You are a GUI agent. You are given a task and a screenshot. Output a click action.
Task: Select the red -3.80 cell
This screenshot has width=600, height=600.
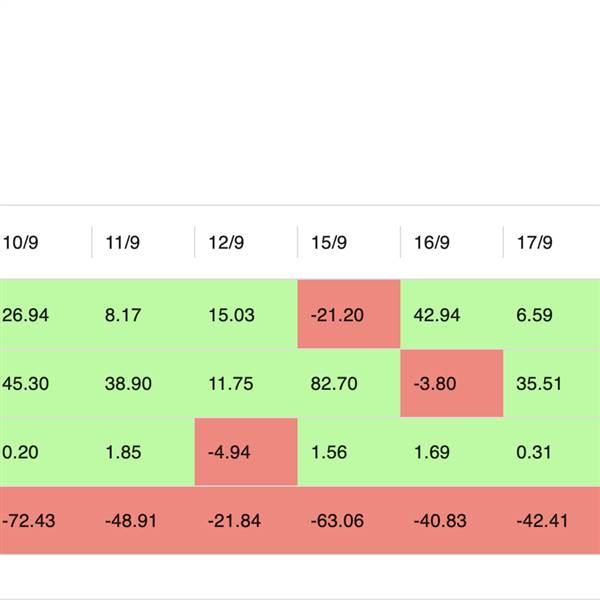coord(451,383)
